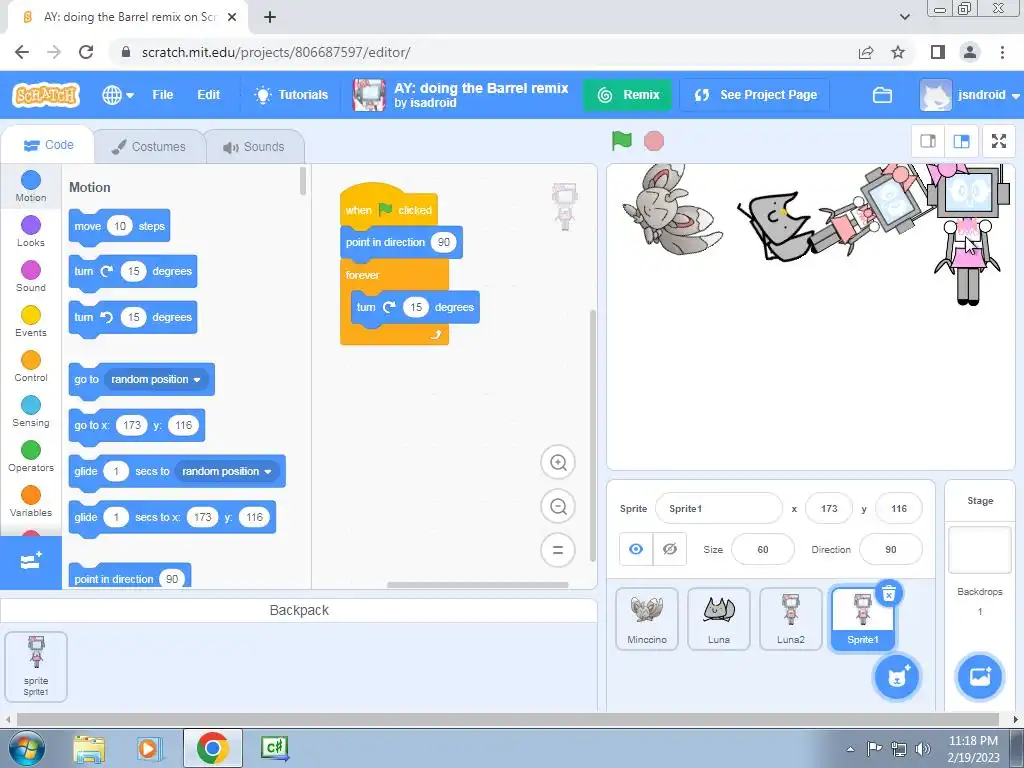
Task: Open the jsndroid account dropdown
Action: 969,95
